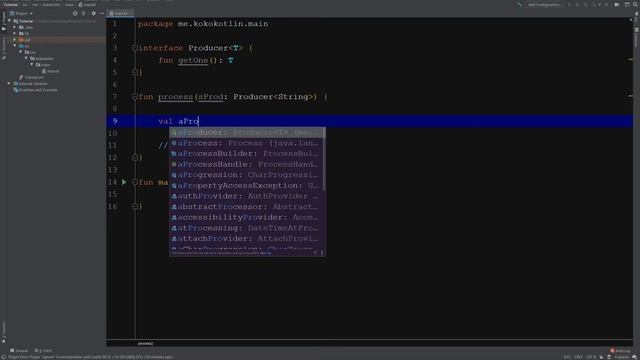Image resolution: width=640 pixels, height=360 pixels.
Task: Hide the Project panel with minus icon
Action: click(102, 13)
